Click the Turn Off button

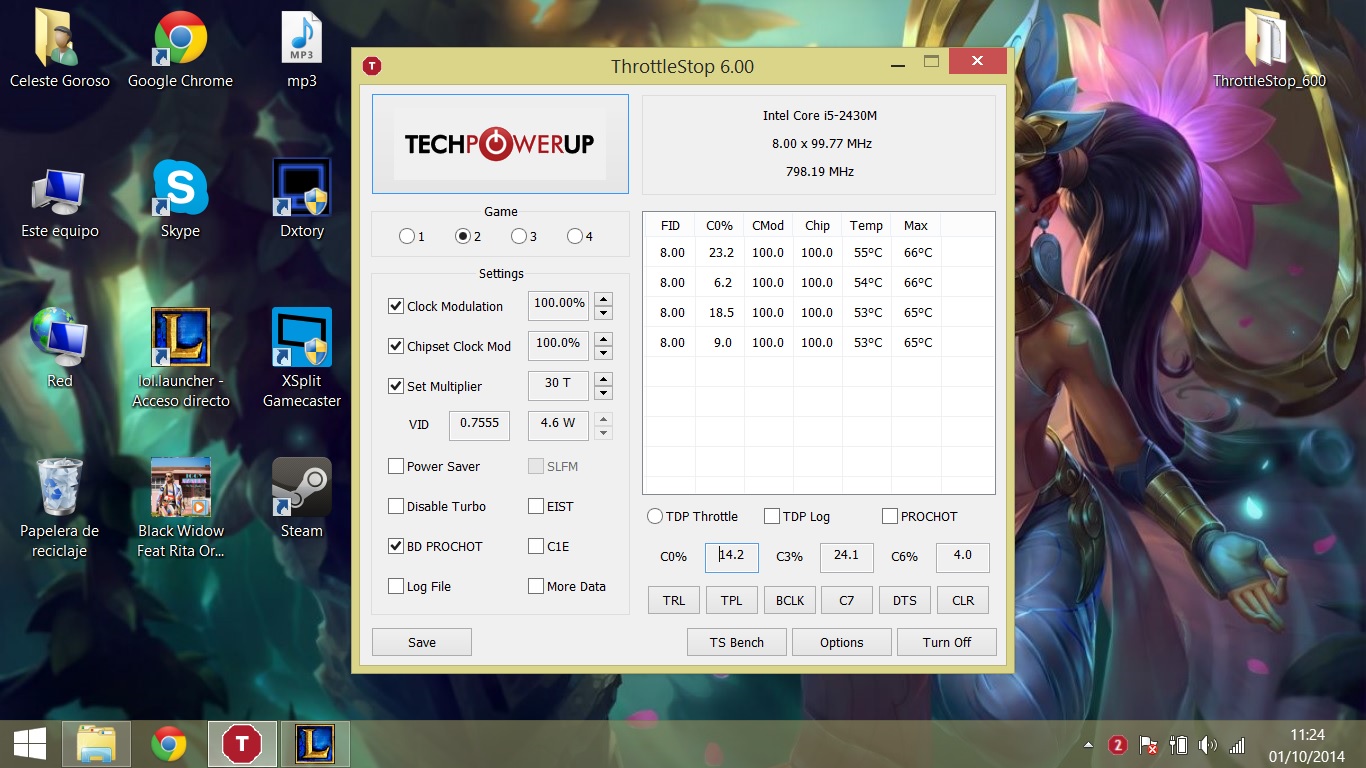pyautogui.click(x=947, y=642)
